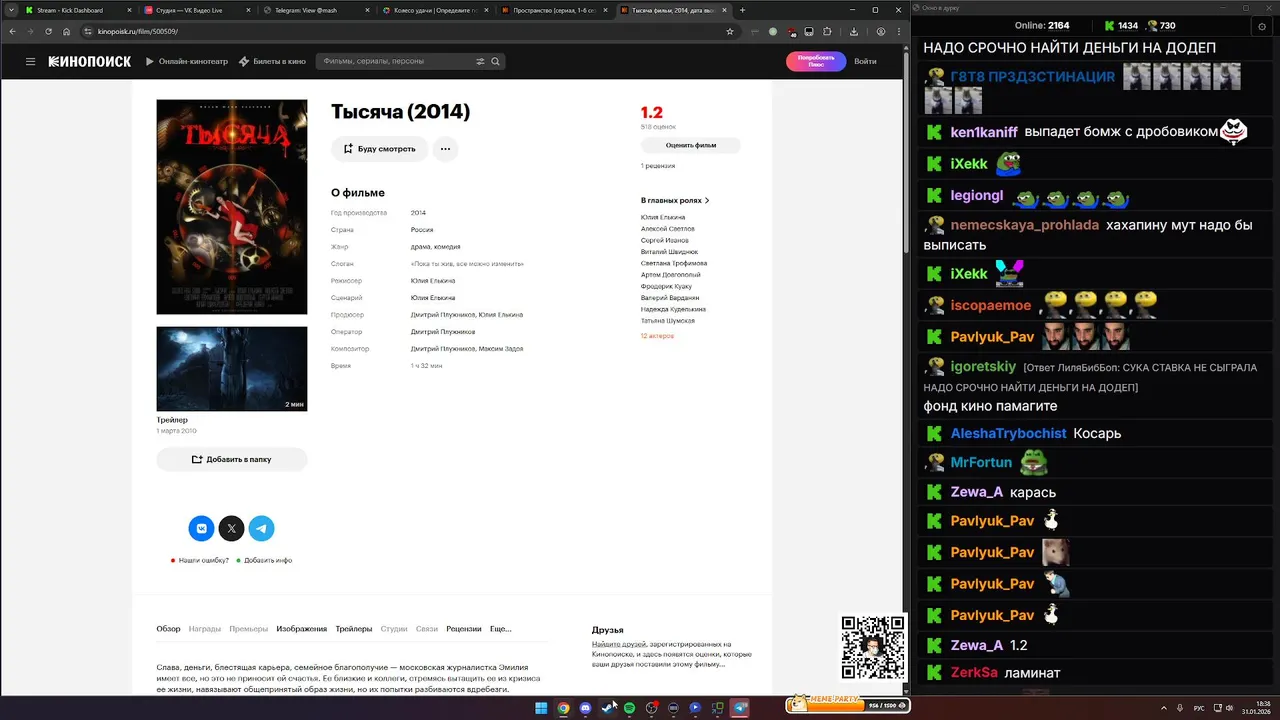Click the QR code overlay
1280x720 pixels.
[873, 647]
